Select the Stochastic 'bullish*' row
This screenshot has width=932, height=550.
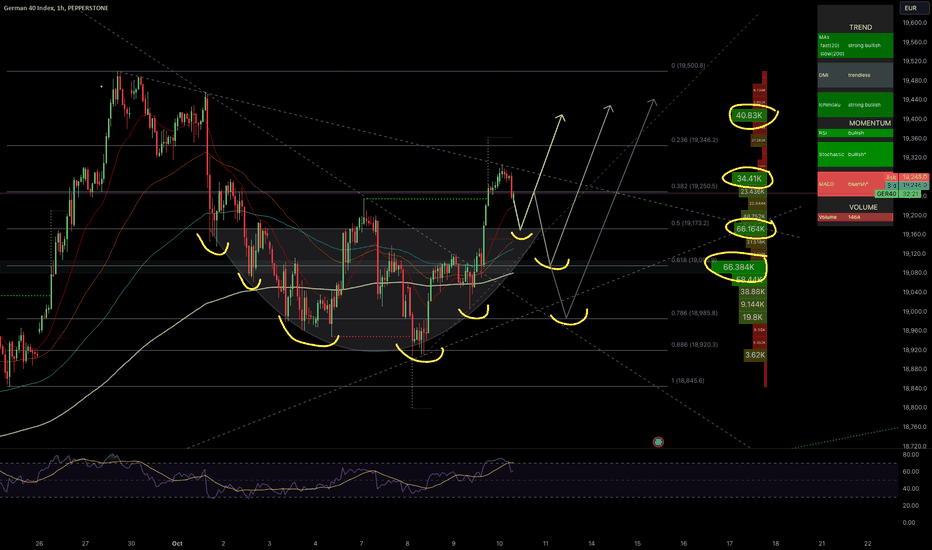[x=855, y=155]
